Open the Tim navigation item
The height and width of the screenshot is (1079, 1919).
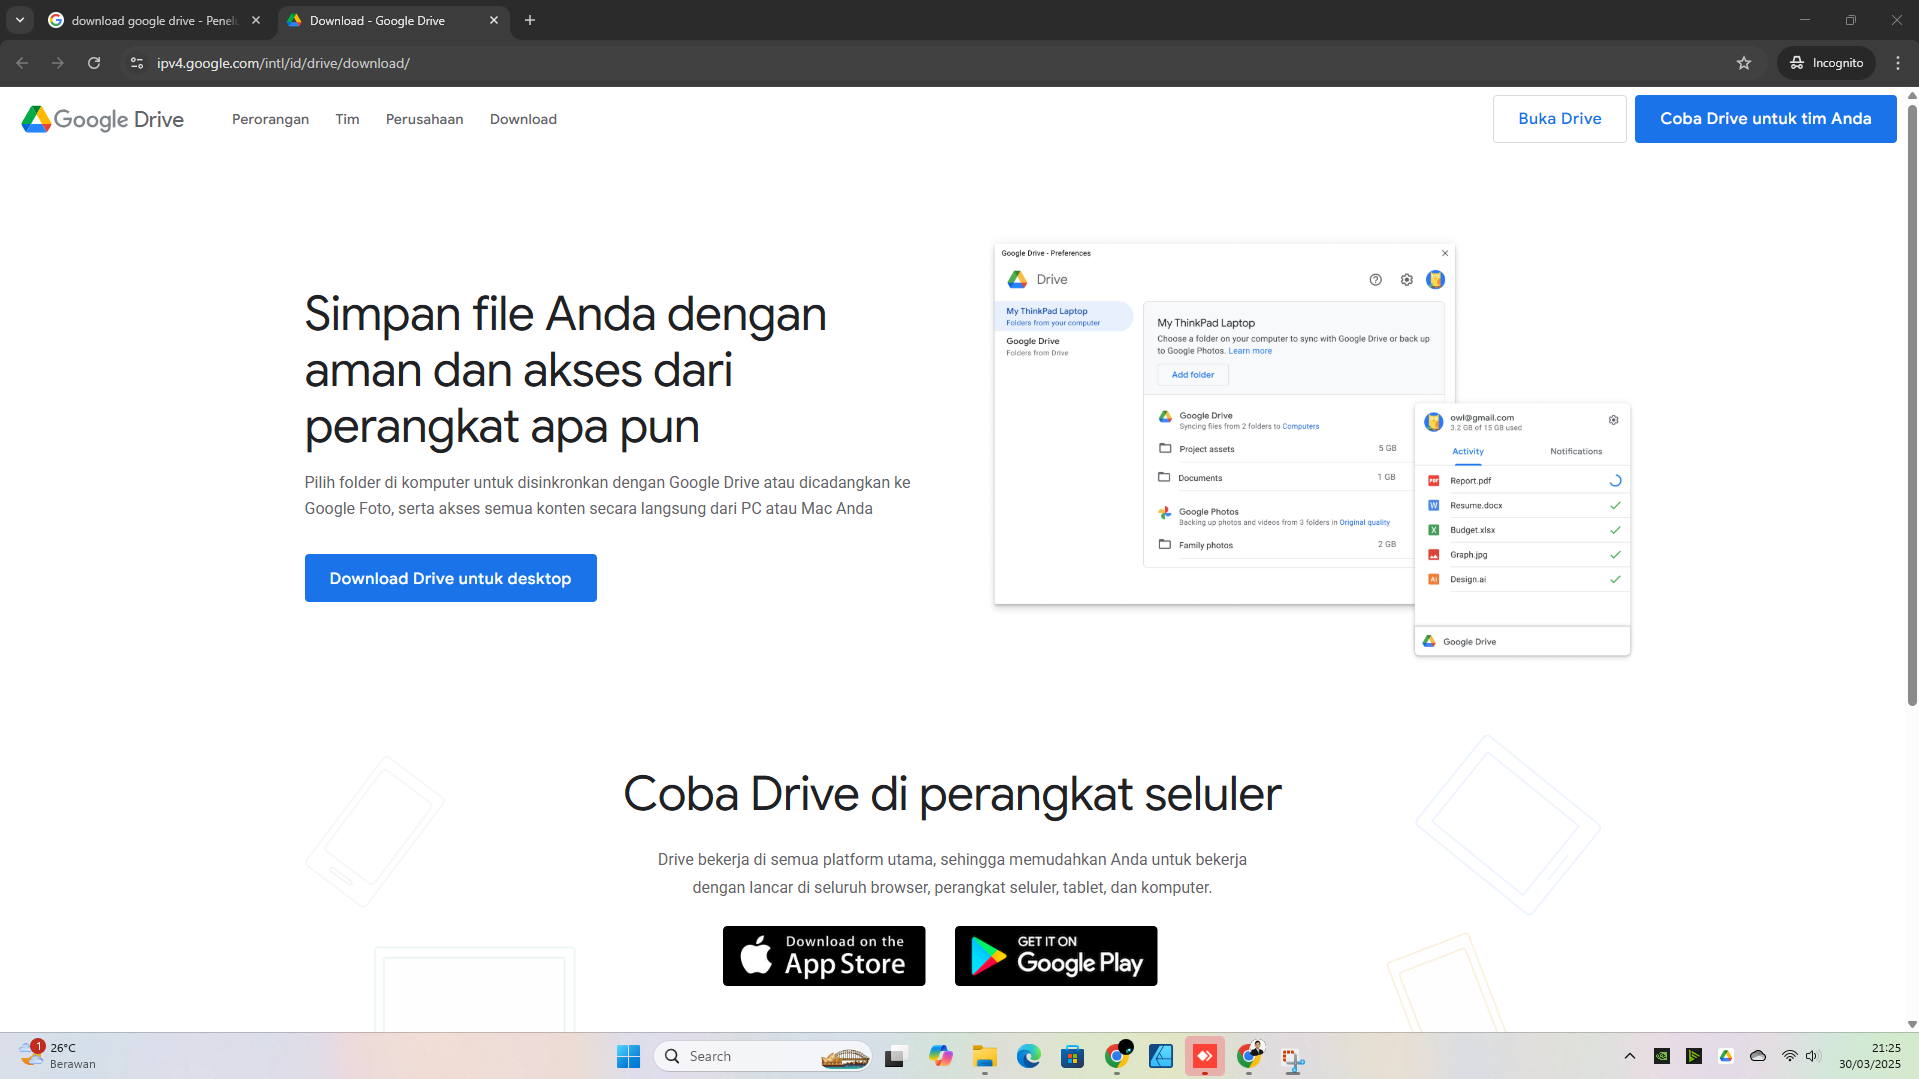(x=347, y=119)
